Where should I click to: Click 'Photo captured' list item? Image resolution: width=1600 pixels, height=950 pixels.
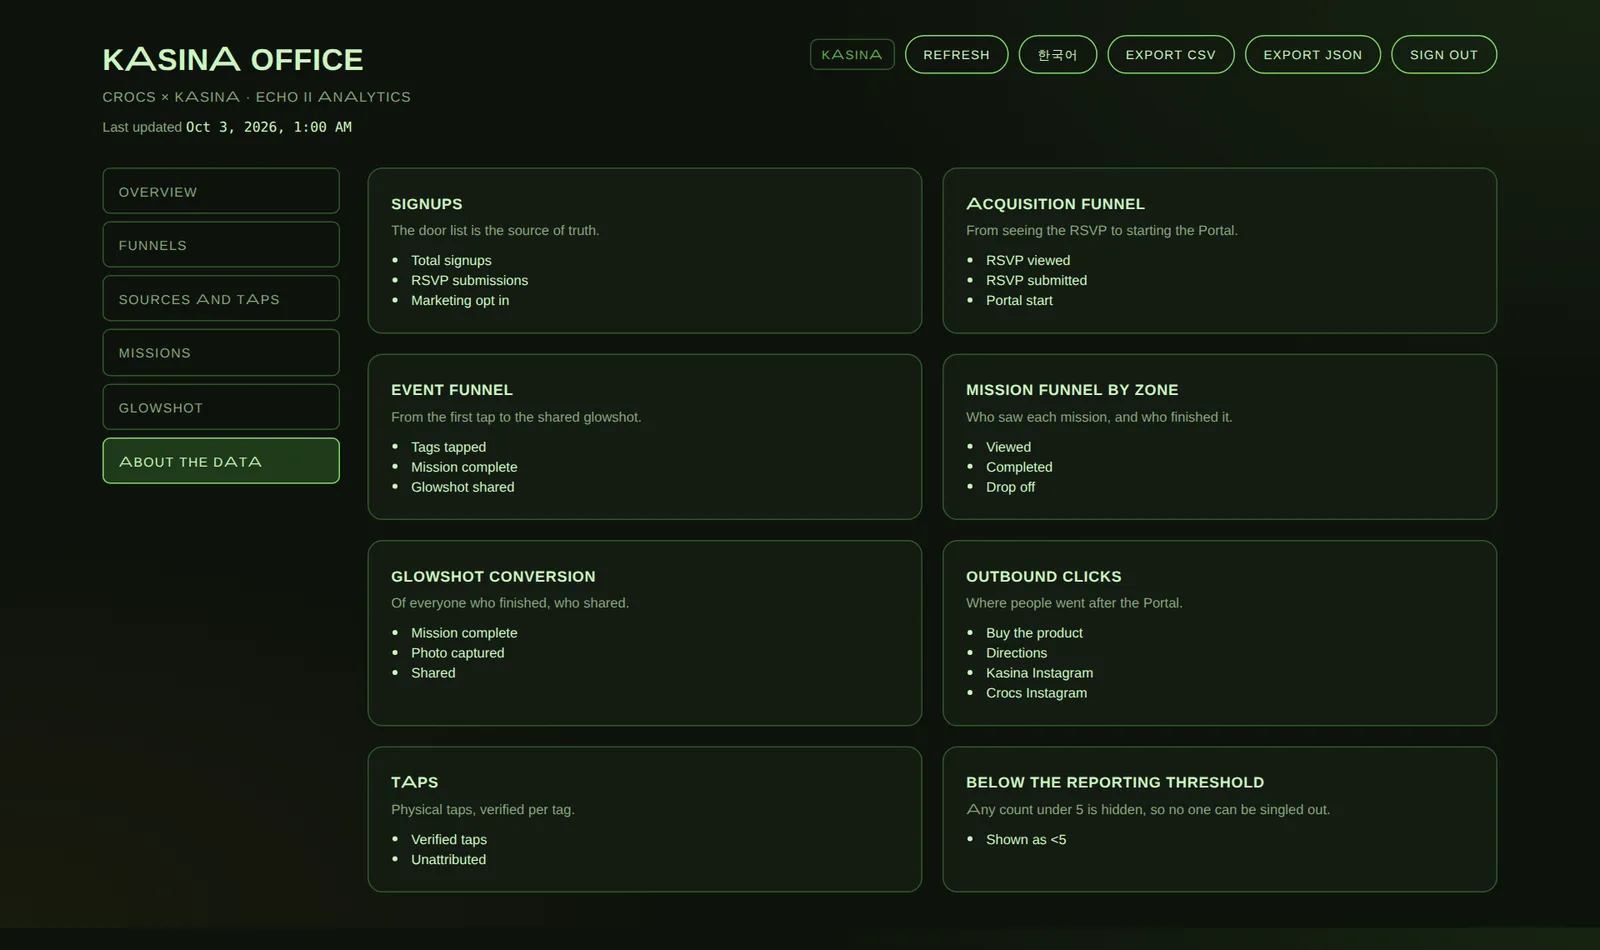457,653
